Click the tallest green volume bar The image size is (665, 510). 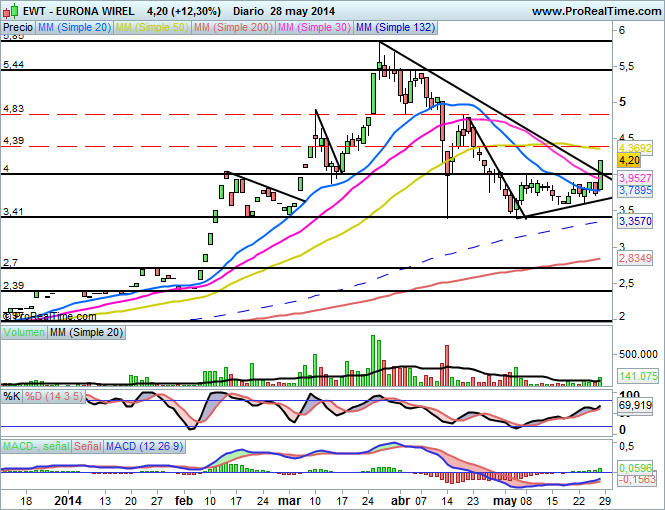coord(373,360)
